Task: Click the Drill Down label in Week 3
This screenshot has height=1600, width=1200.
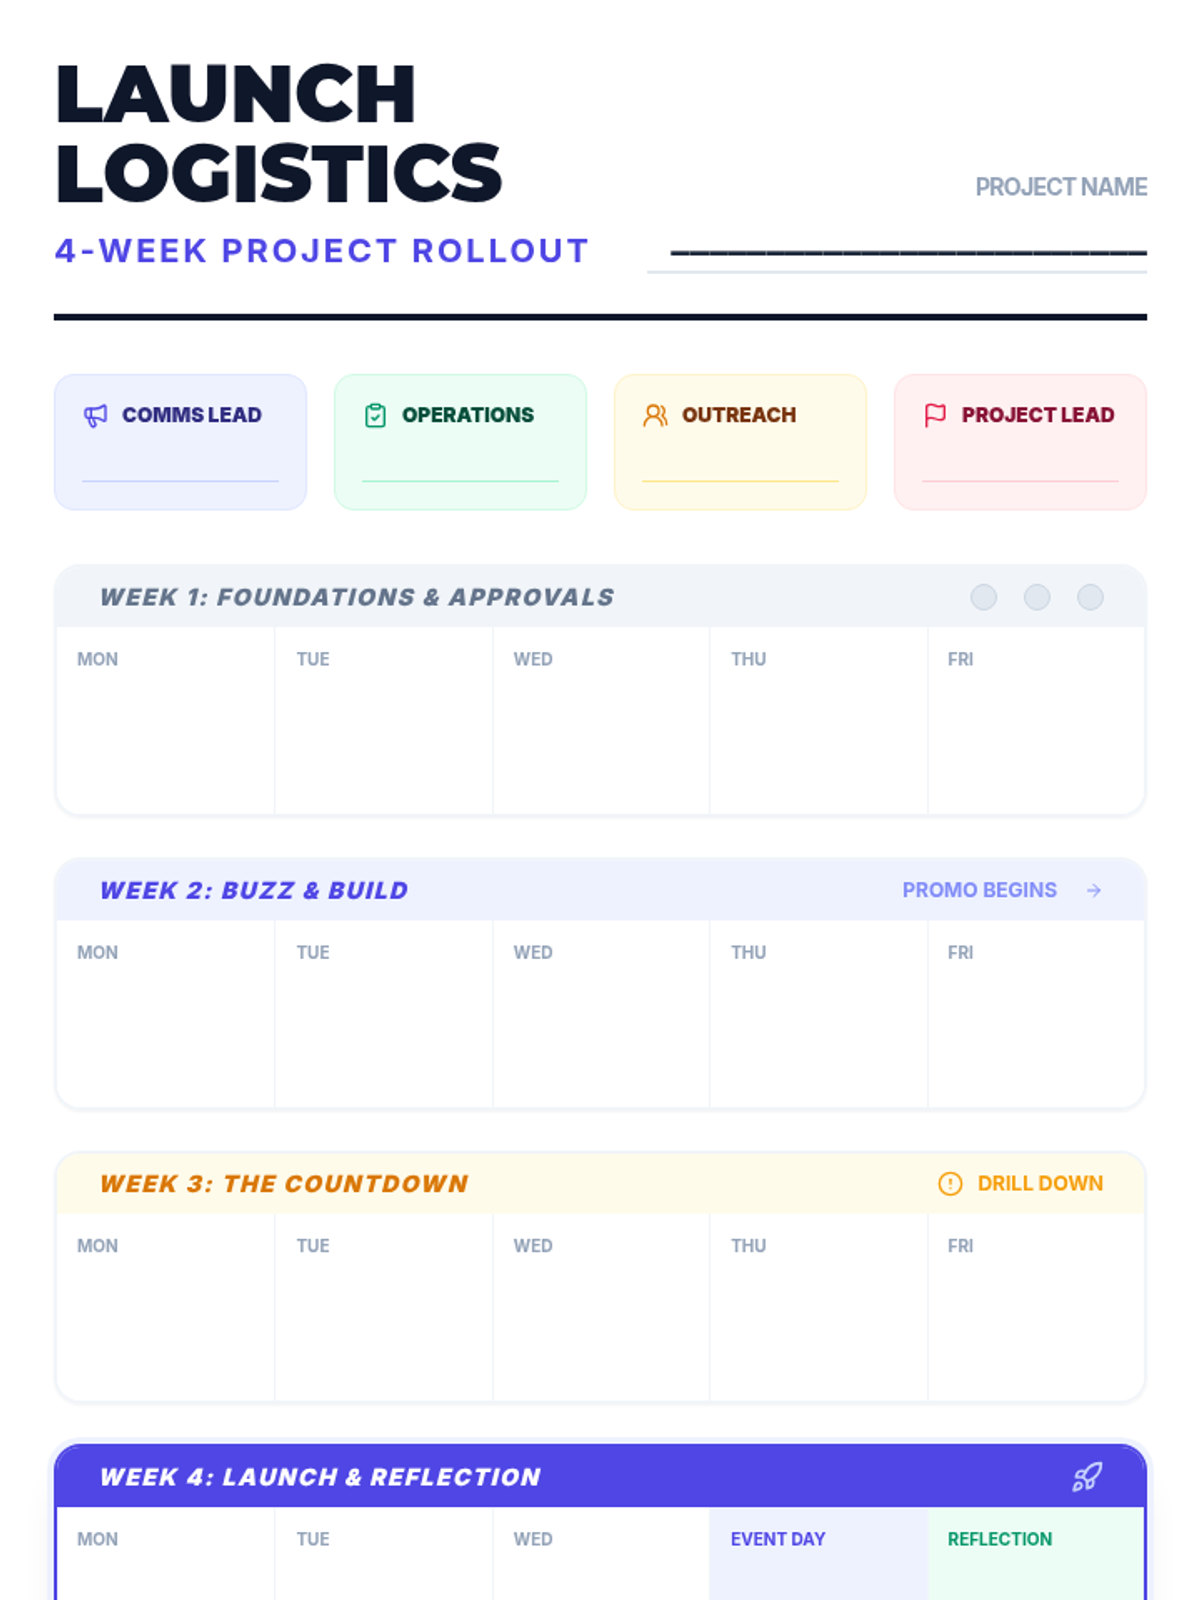Action: 1040,1184
